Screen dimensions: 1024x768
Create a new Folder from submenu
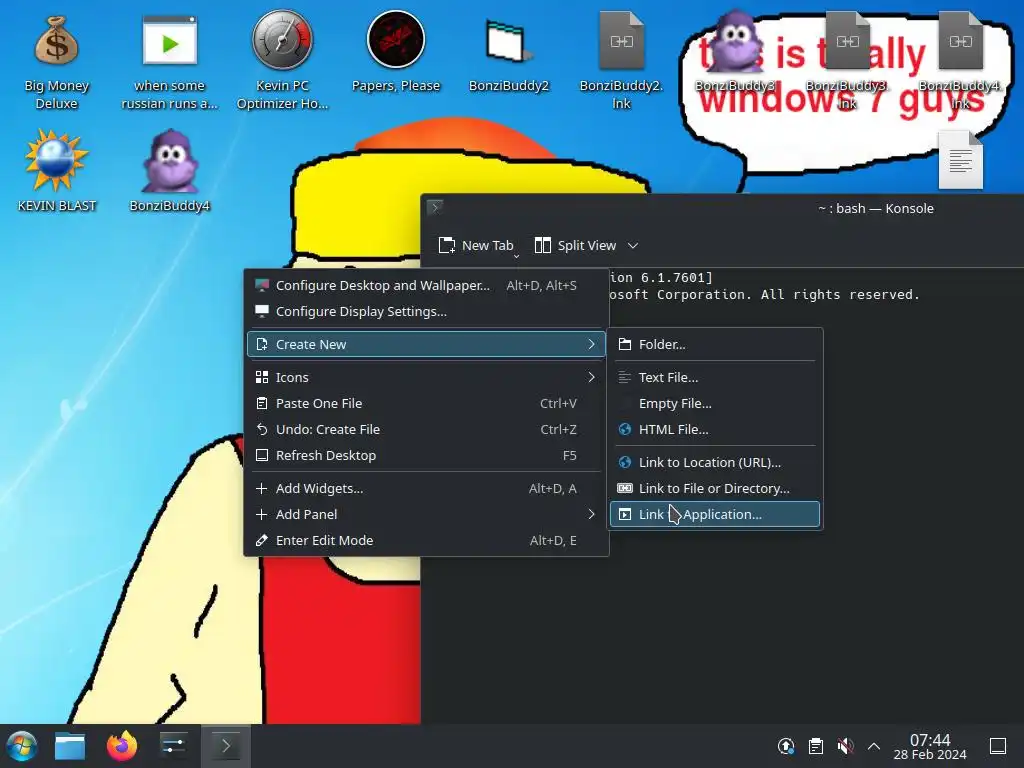[x=715, y=344]
